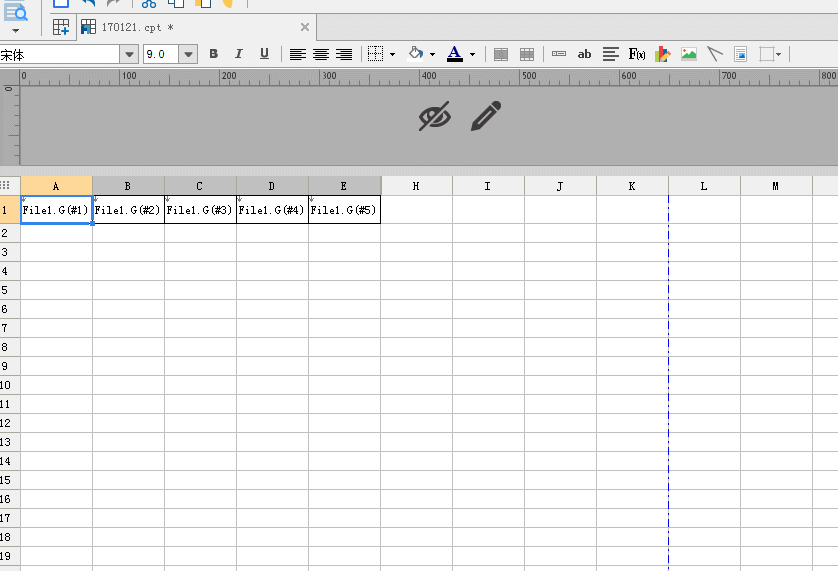Open the insert float element dropdown
Viewport: 838px width, 571px height.
pos(778,55)
